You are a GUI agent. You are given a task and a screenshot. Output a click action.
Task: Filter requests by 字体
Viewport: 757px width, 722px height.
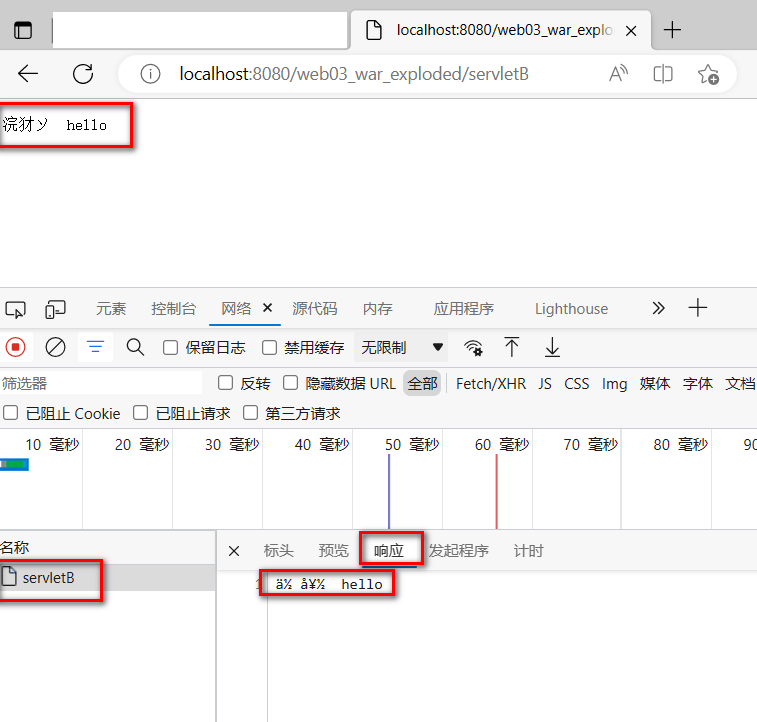click(x=698, y=384)
